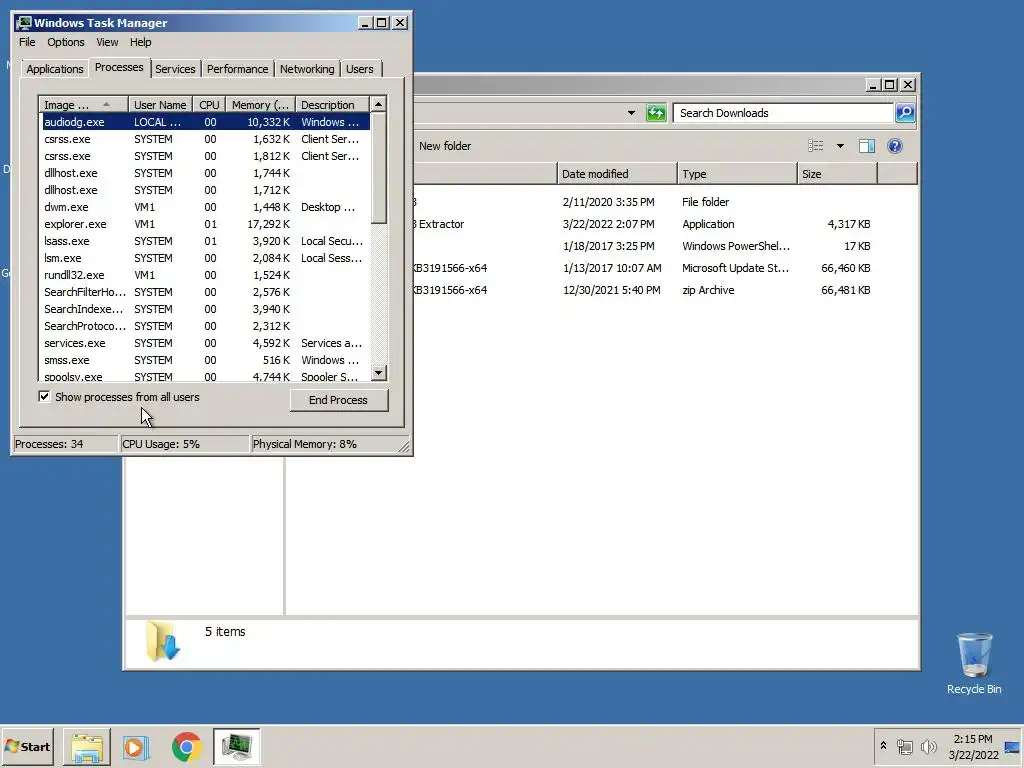Switch to the Applications tab
This screenshot has width=1024, height=768.
pos(54,69)
